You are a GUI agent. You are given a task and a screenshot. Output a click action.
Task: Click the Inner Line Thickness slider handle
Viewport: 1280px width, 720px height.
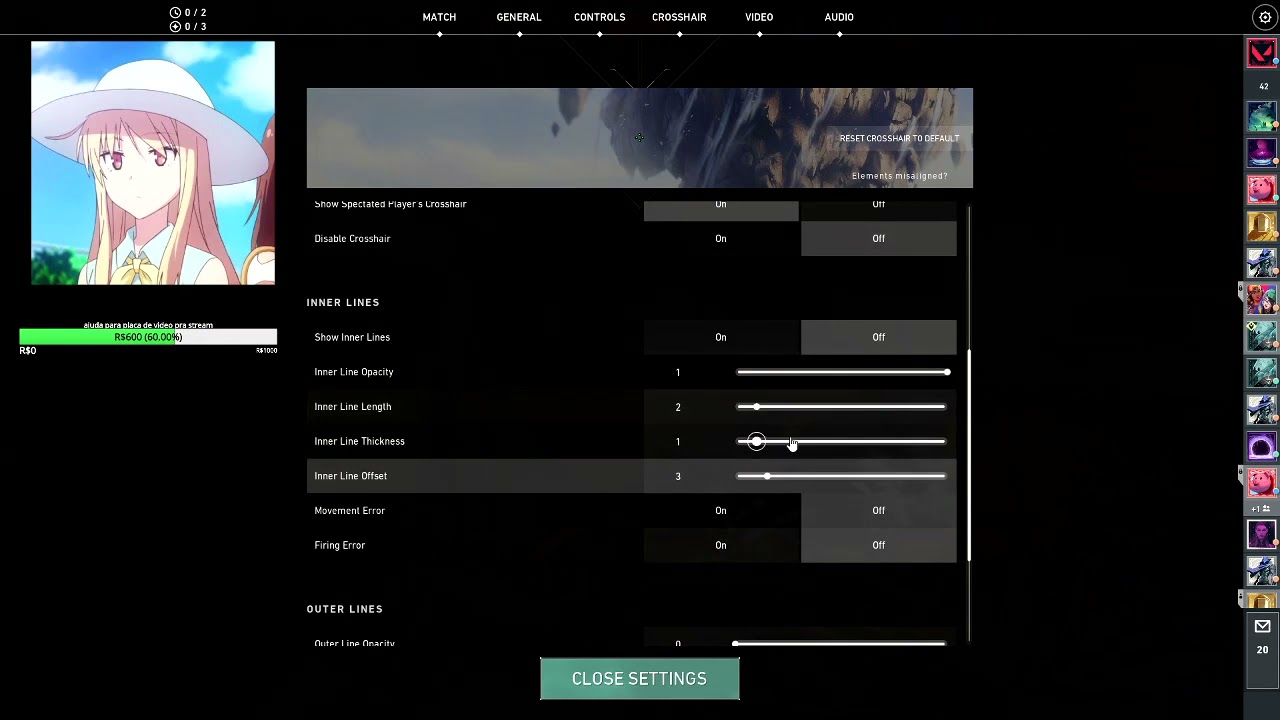[x=757, y=441]
